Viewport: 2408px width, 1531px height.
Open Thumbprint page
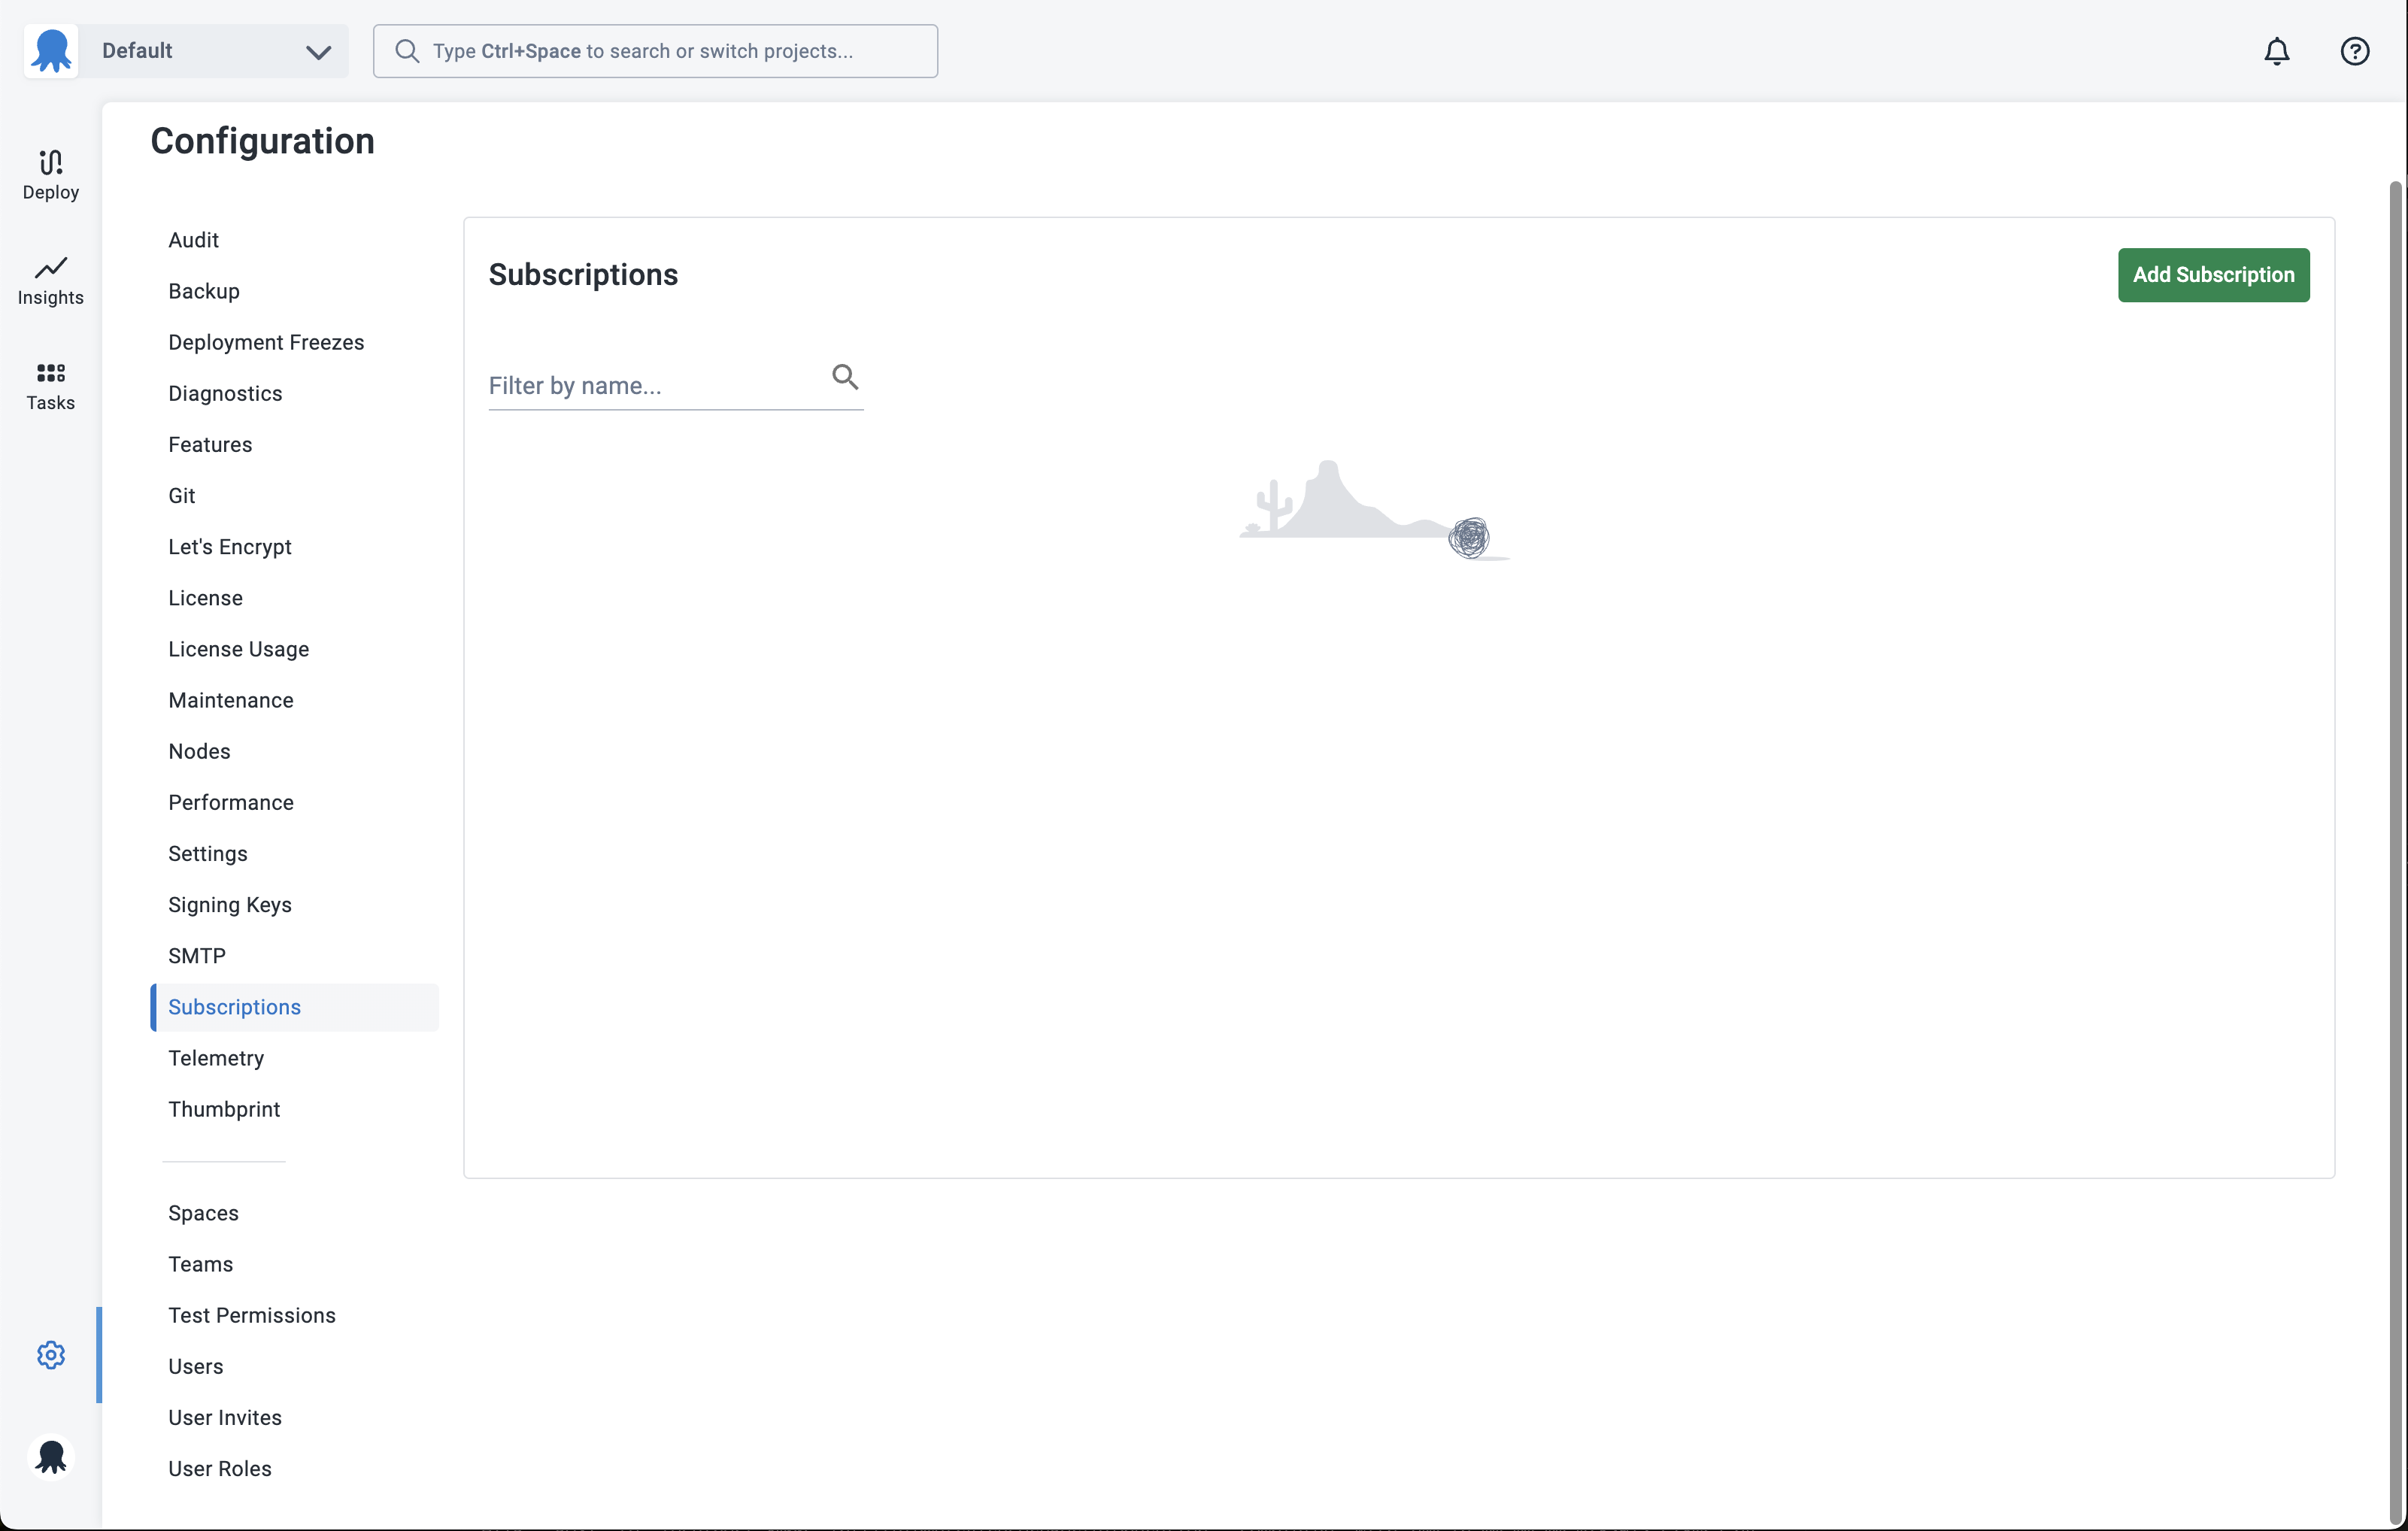pos(224,1109)
